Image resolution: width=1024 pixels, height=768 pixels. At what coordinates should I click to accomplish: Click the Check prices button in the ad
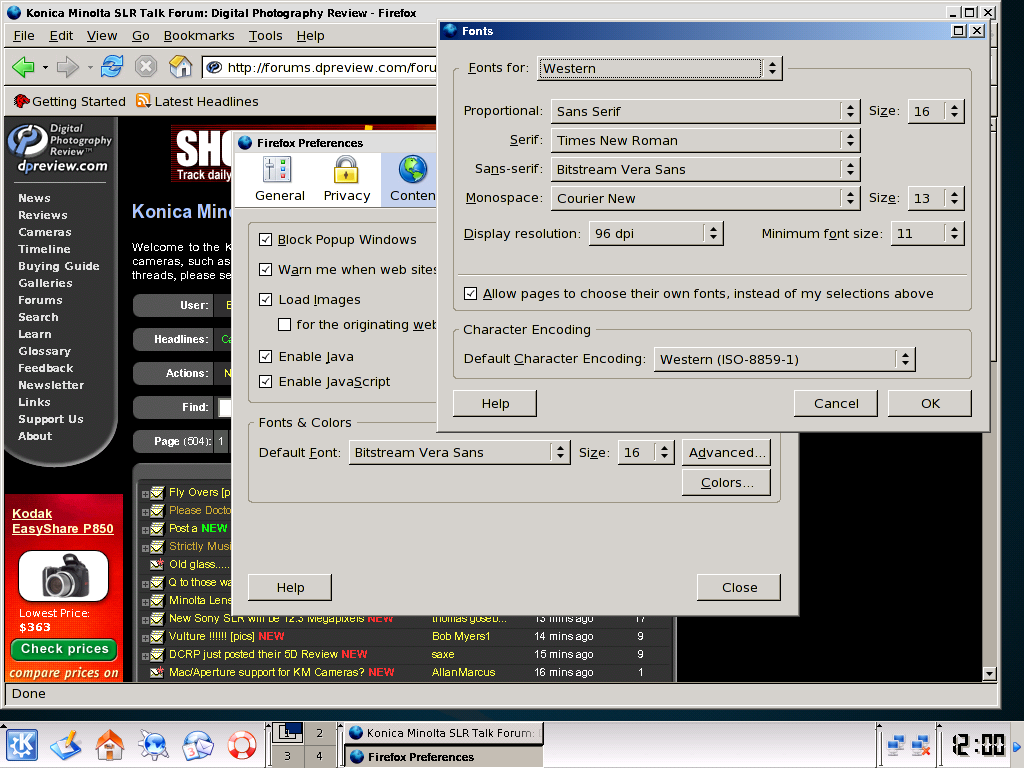(64, 649)
